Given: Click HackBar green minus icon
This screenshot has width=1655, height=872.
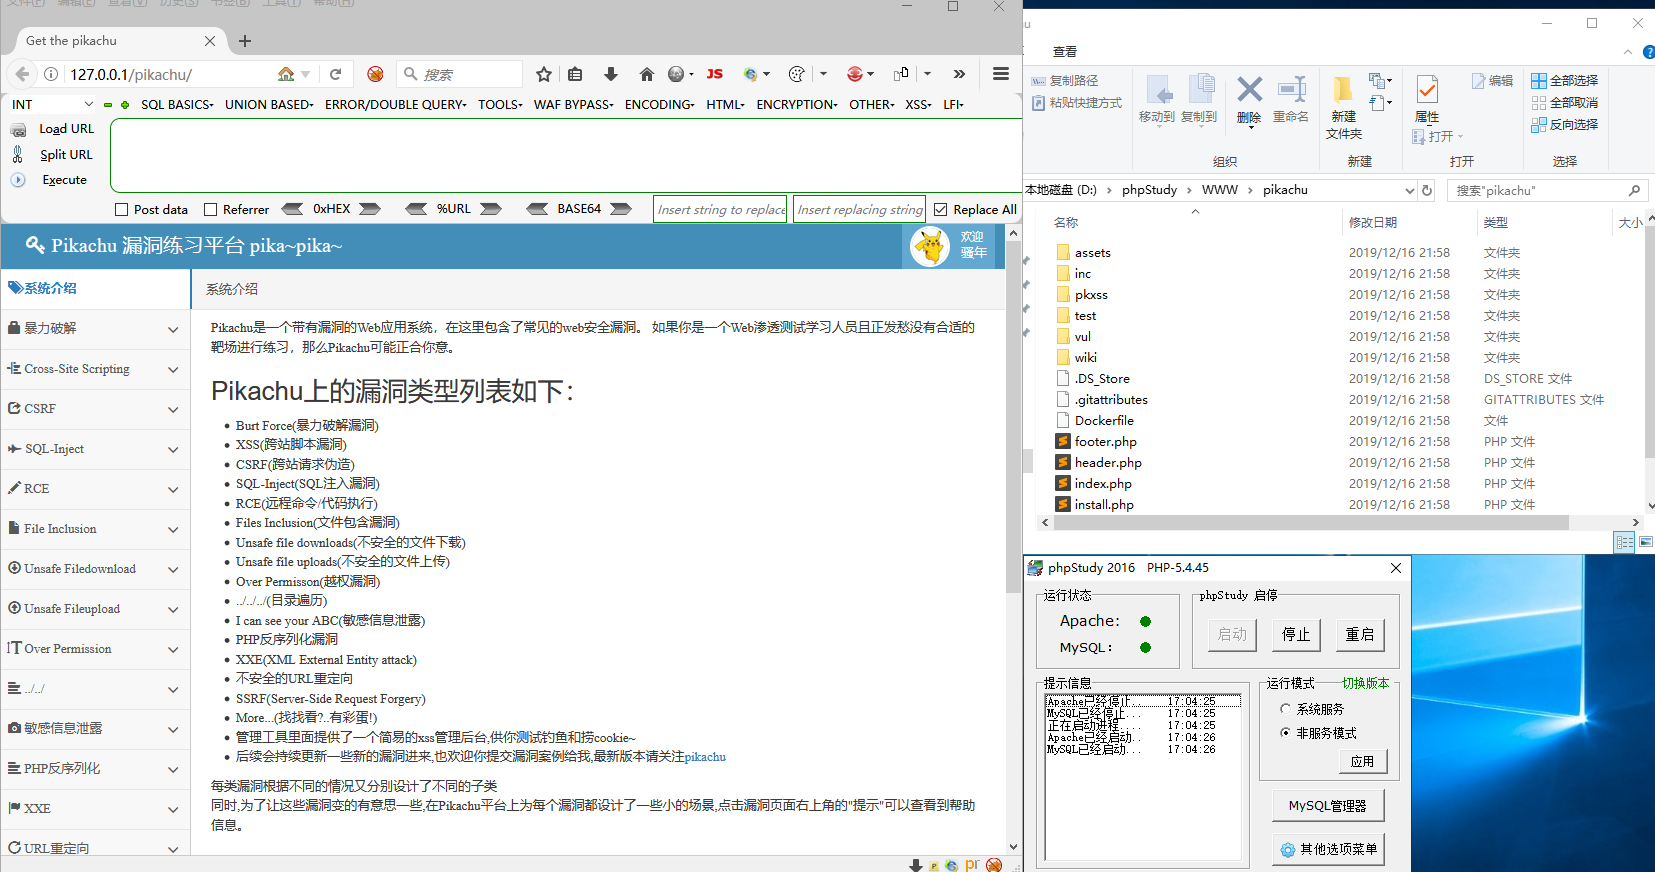Looking at the screenshot, I should [x=108, y=104].
